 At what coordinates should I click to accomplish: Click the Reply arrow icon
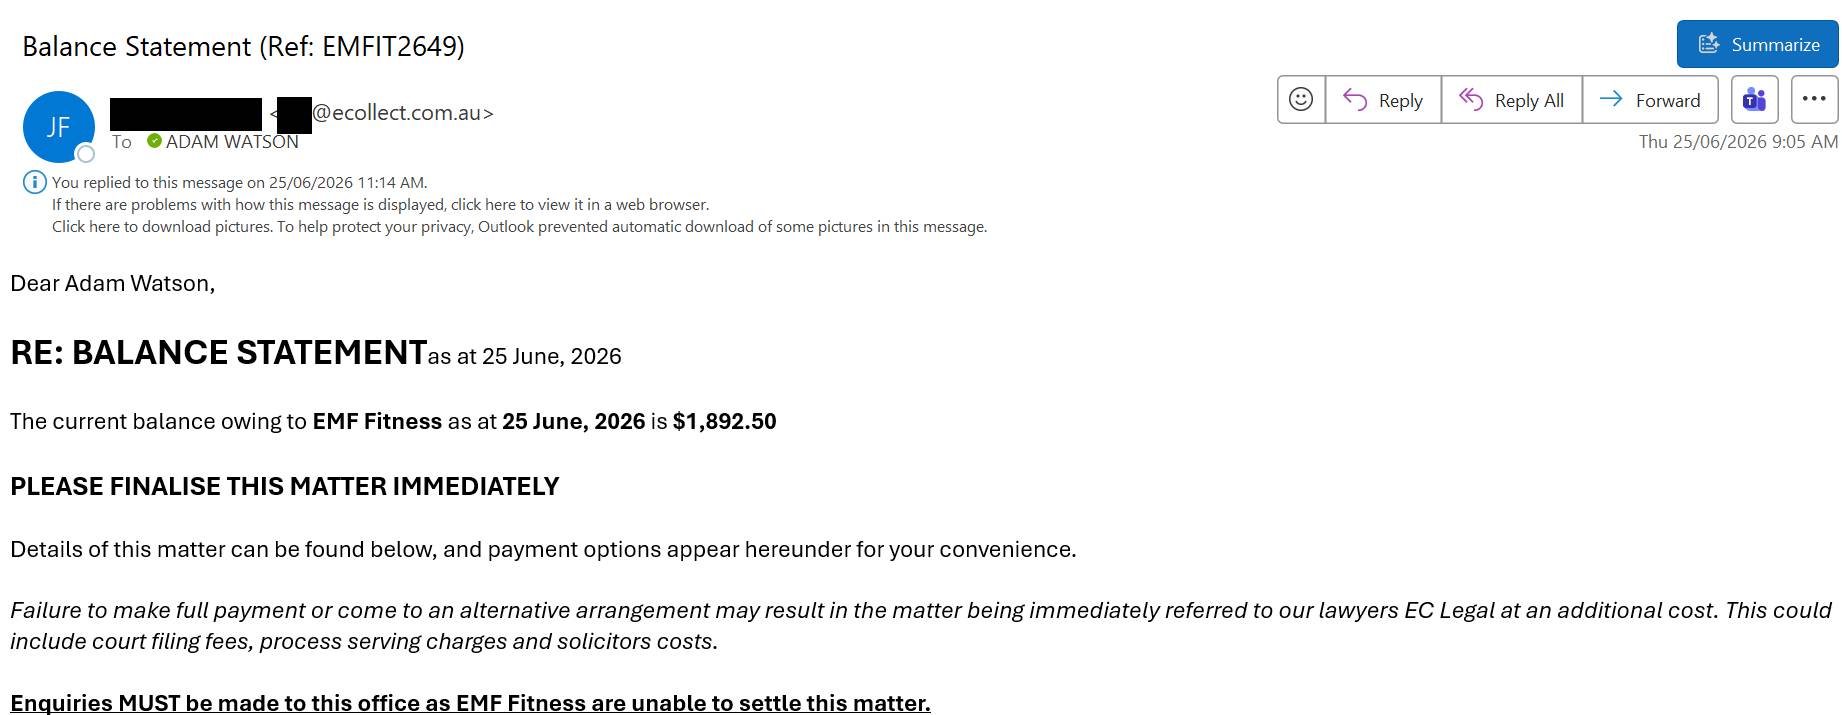tap(1355, 99)
